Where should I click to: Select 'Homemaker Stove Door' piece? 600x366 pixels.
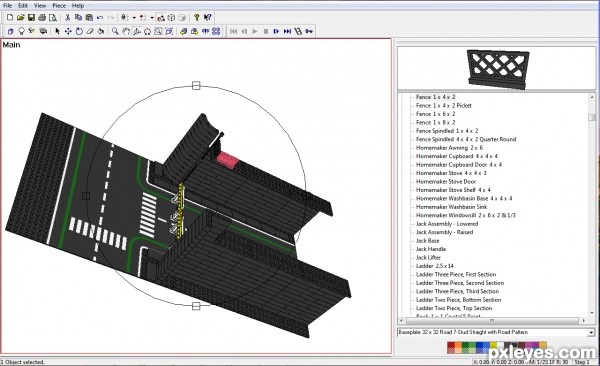(446, 181)
